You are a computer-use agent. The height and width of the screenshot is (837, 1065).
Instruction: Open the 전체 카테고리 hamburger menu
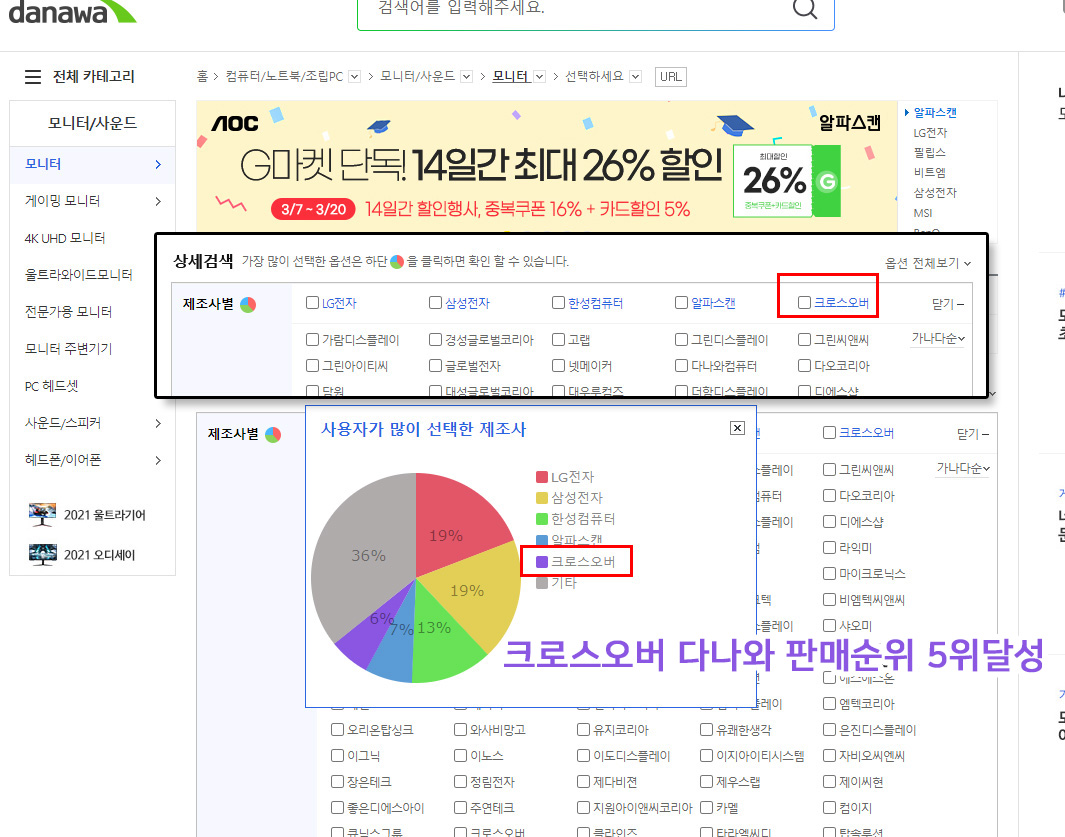click(33, 77)
